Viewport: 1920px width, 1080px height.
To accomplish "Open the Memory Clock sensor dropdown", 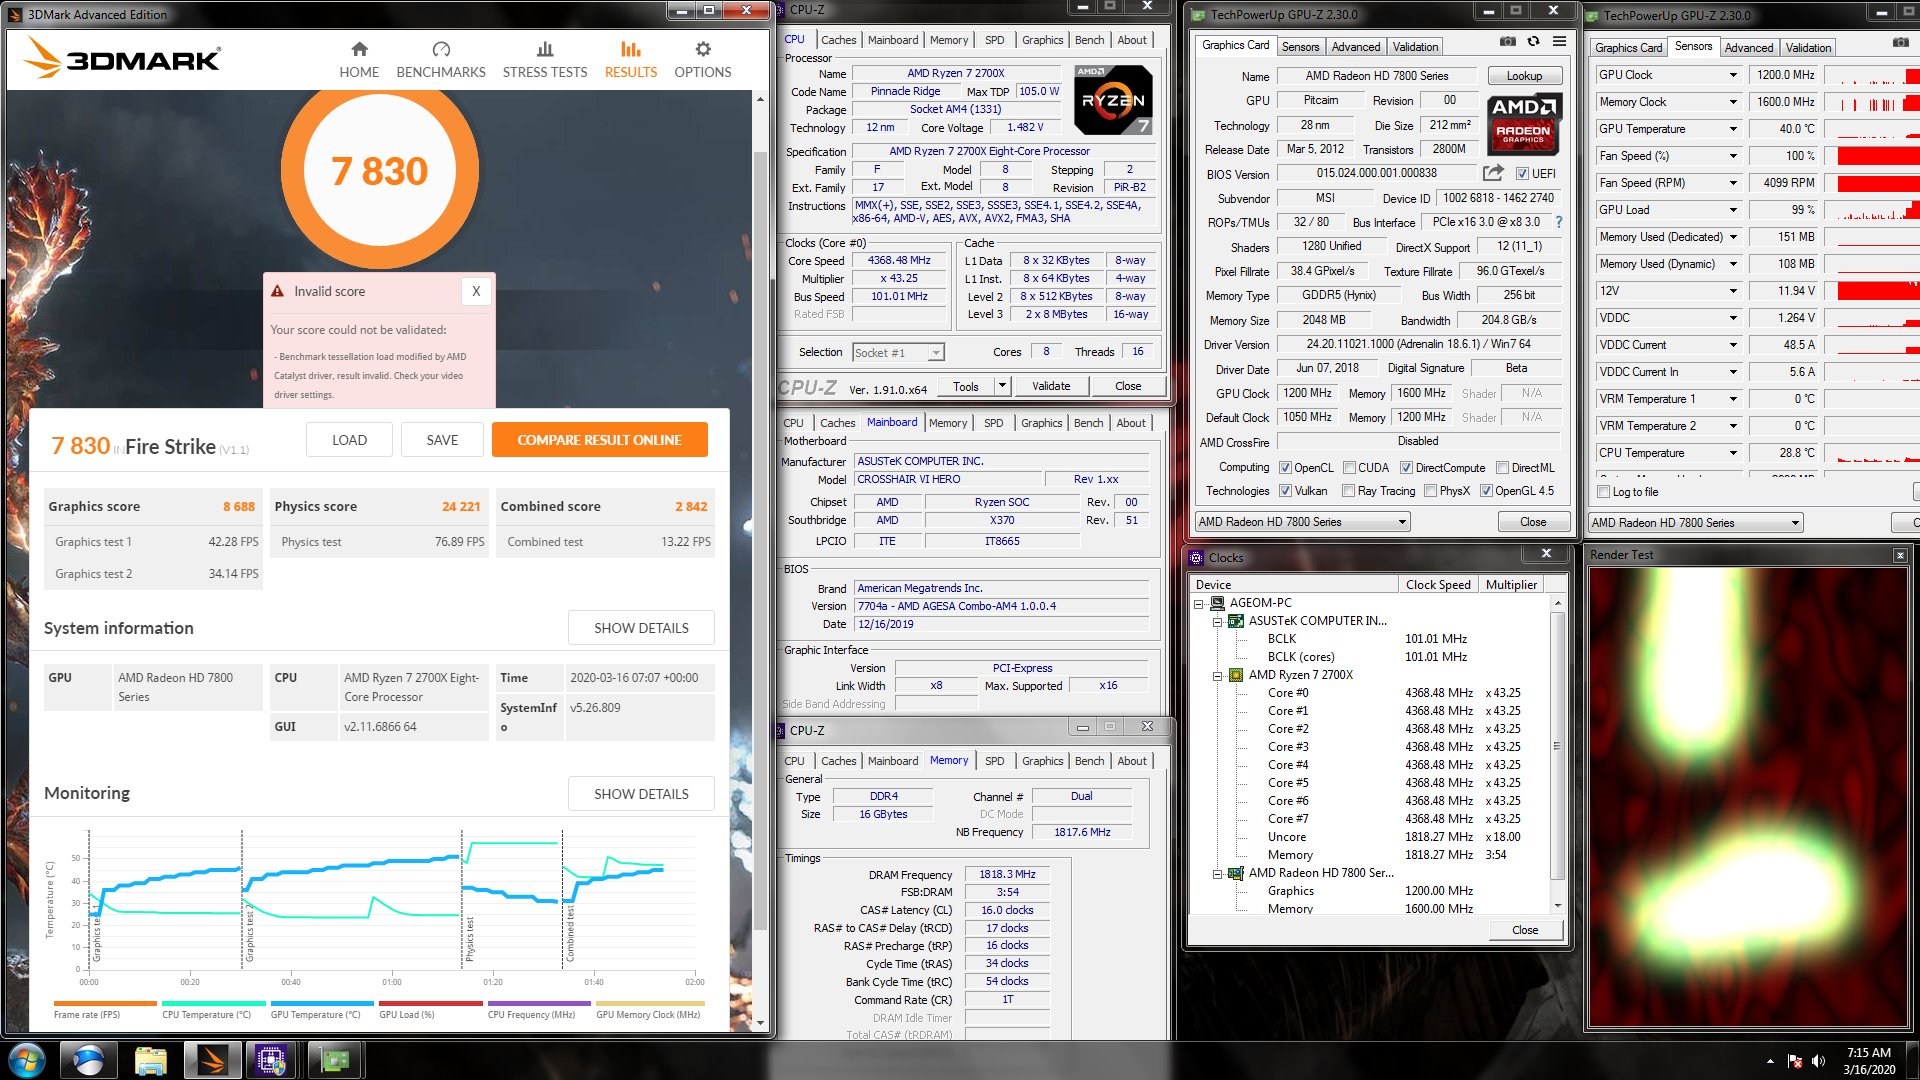I will (x=1733, y=102).
